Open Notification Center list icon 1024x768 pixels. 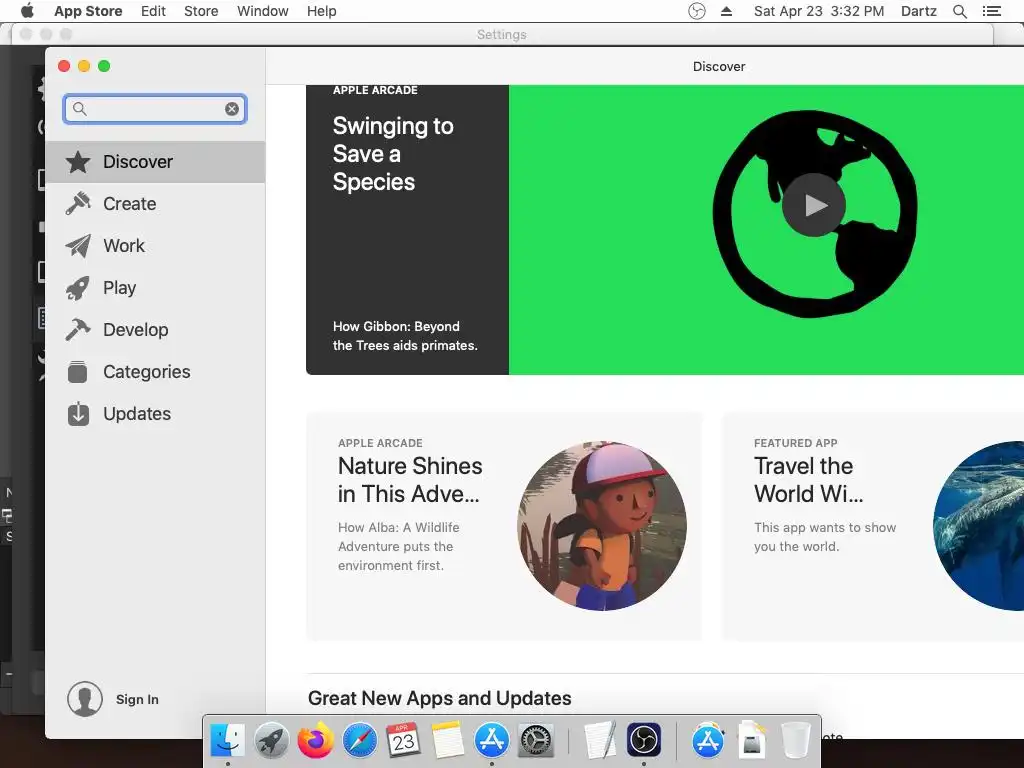pyautogui.click(x=991, y=11)
